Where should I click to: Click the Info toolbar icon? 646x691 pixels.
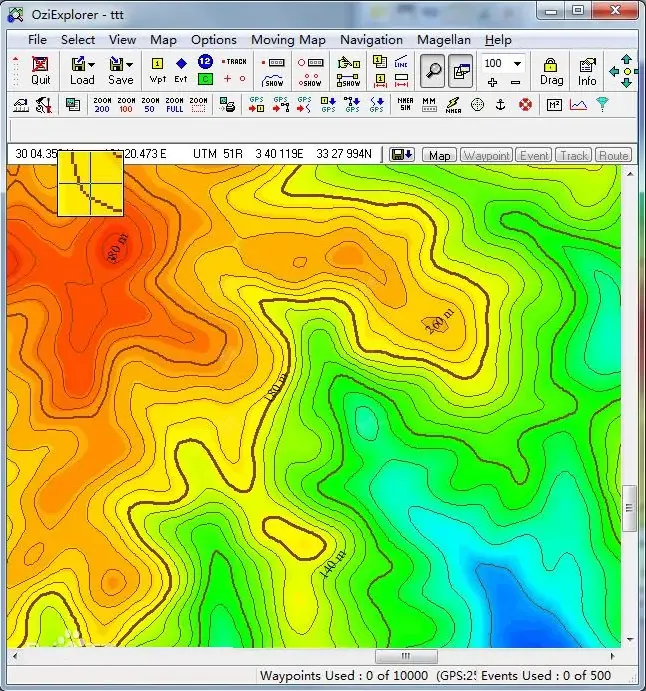(587, 70)
